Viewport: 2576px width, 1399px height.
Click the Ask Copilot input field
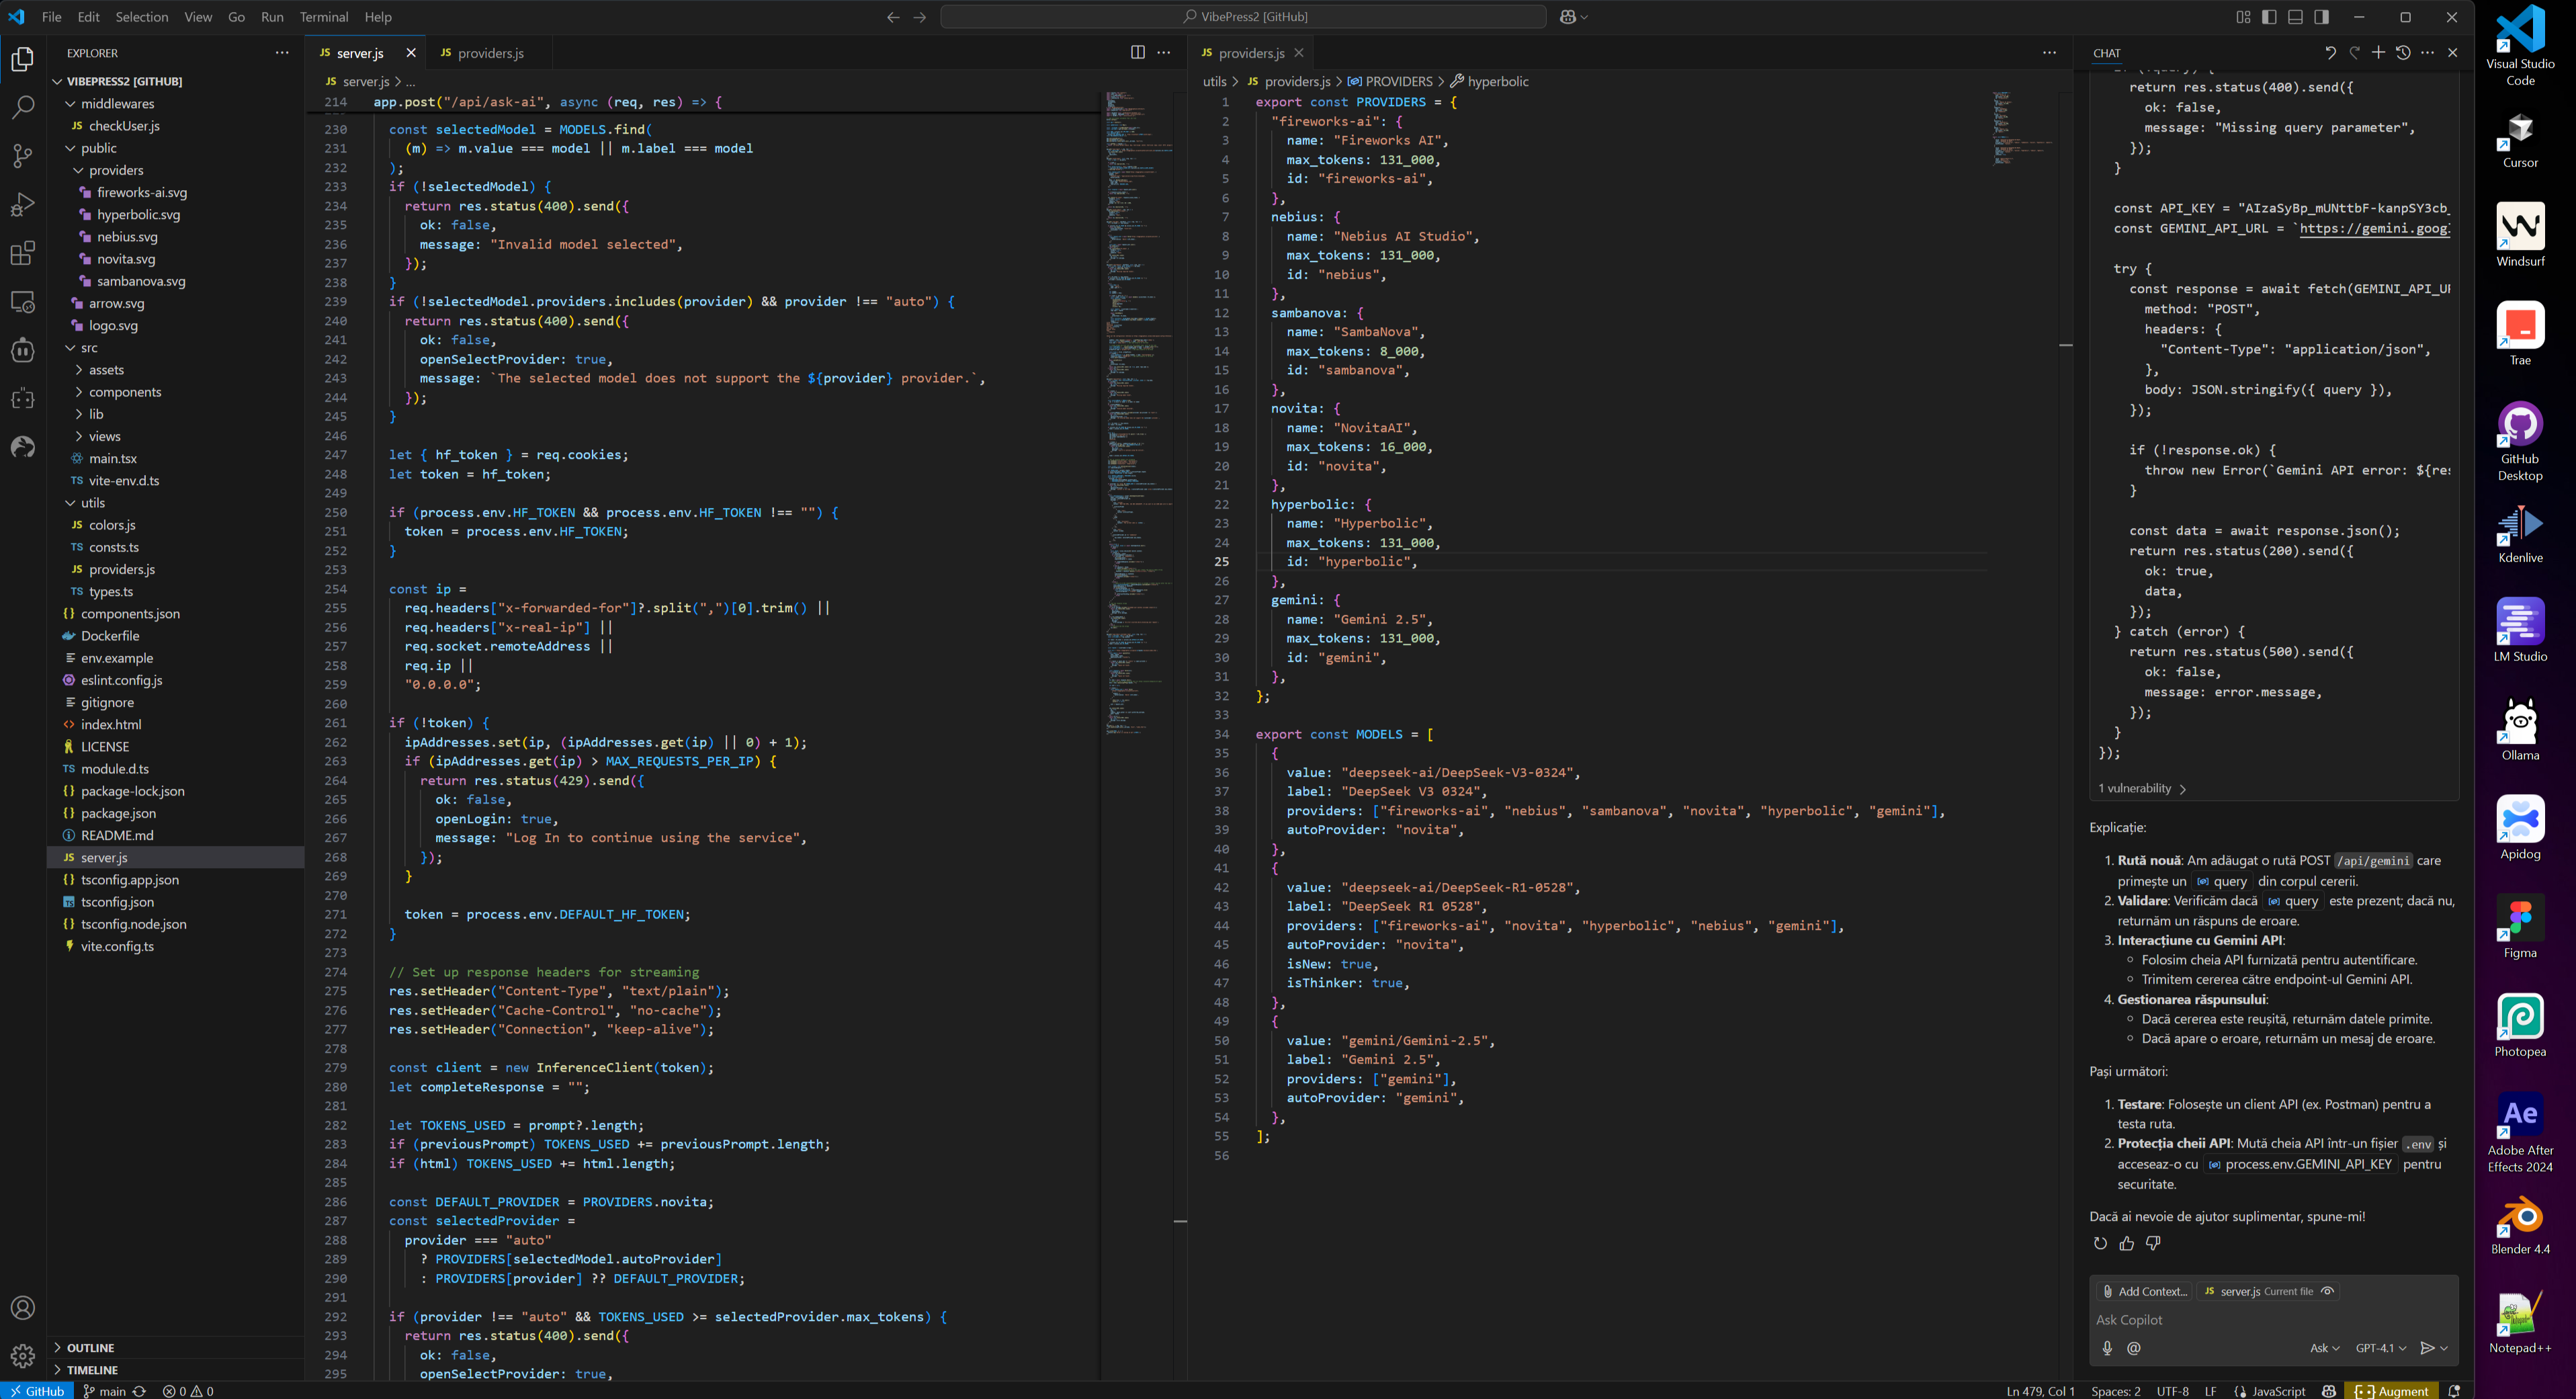pos(2272,1320)
